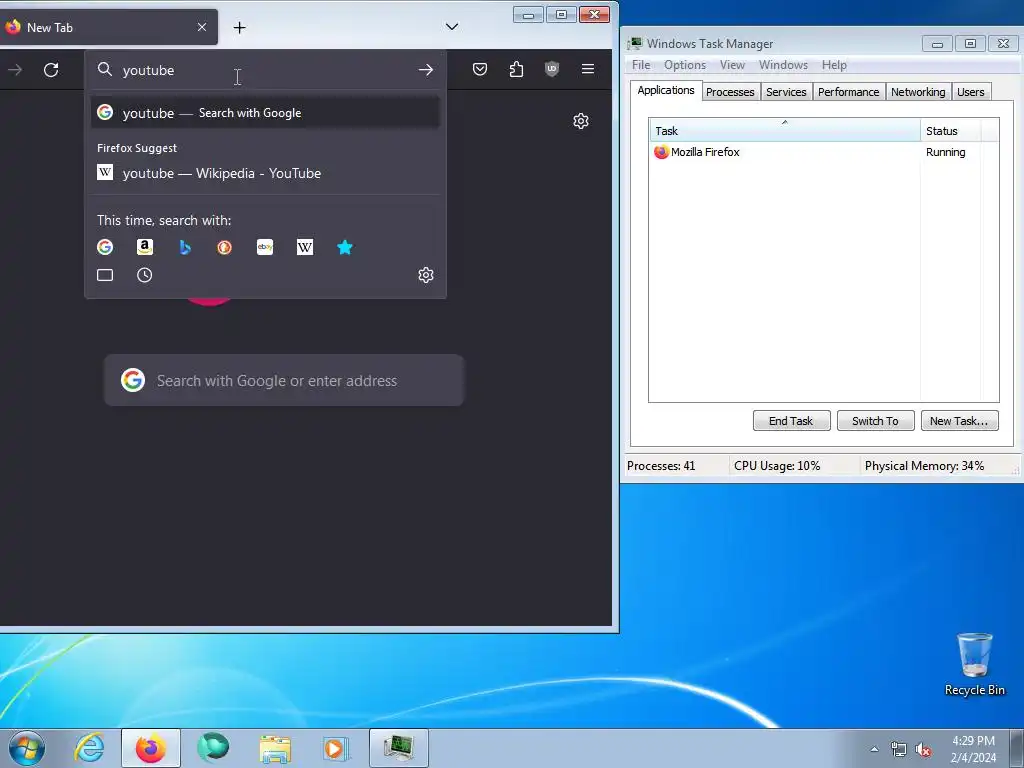Click the forward navigation arrow in Firefox

[15, 70]
